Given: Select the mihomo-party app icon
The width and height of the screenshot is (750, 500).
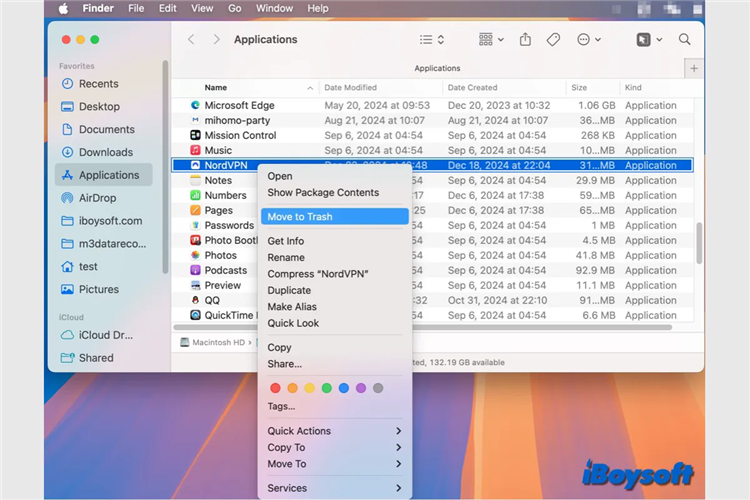Looking at the screenshot, I should [x=195, y=120].
